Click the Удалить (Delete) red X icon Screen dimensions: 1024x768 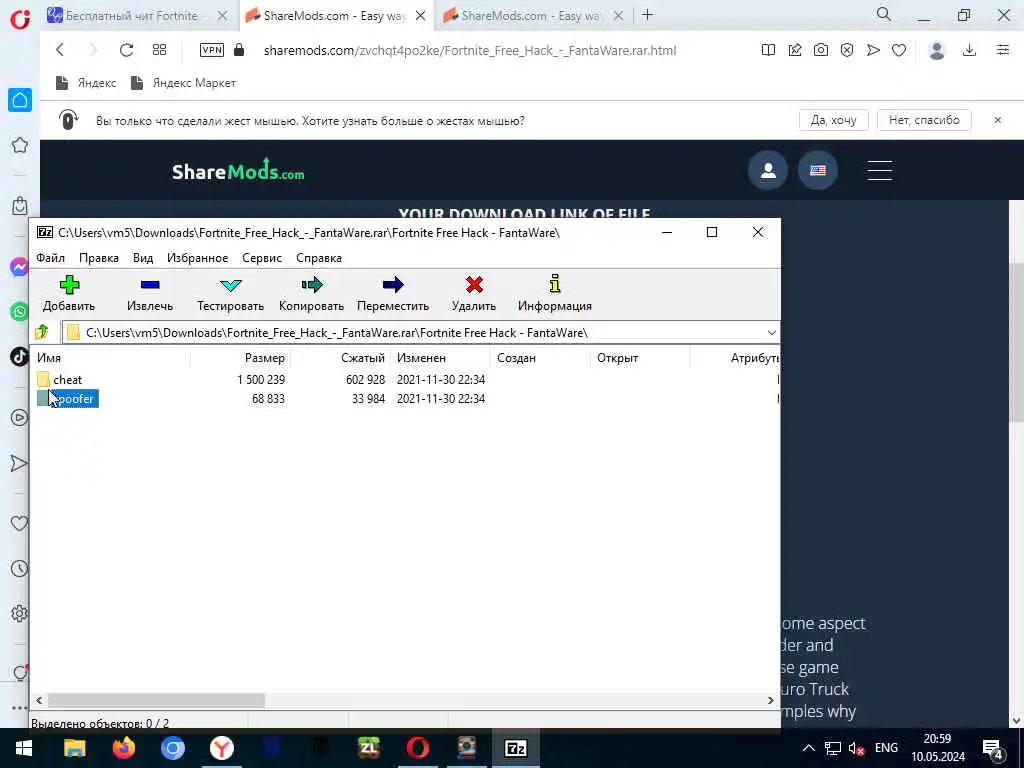(474, 285)
